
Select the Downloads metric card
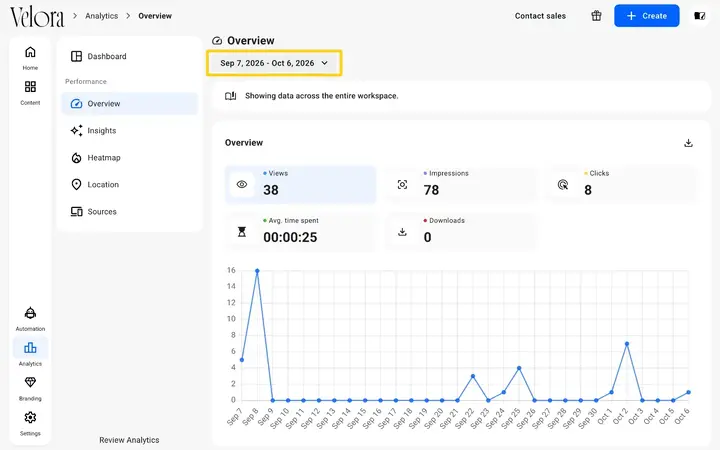(461, 232)
